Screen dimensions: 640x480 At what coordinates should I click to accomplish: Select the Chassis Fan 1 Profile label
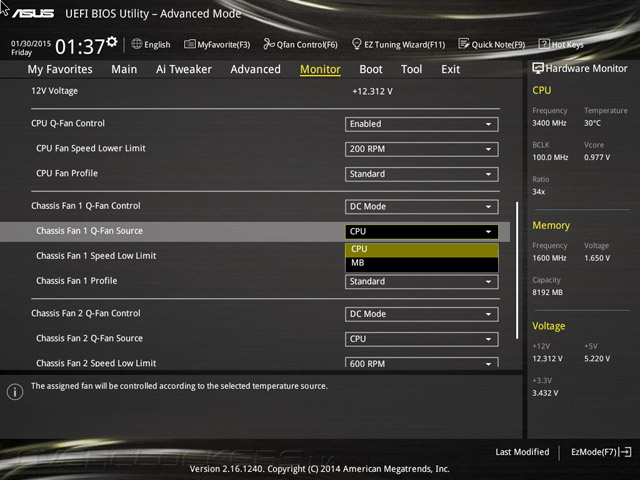pyautogui.click(x=76, y=281)
